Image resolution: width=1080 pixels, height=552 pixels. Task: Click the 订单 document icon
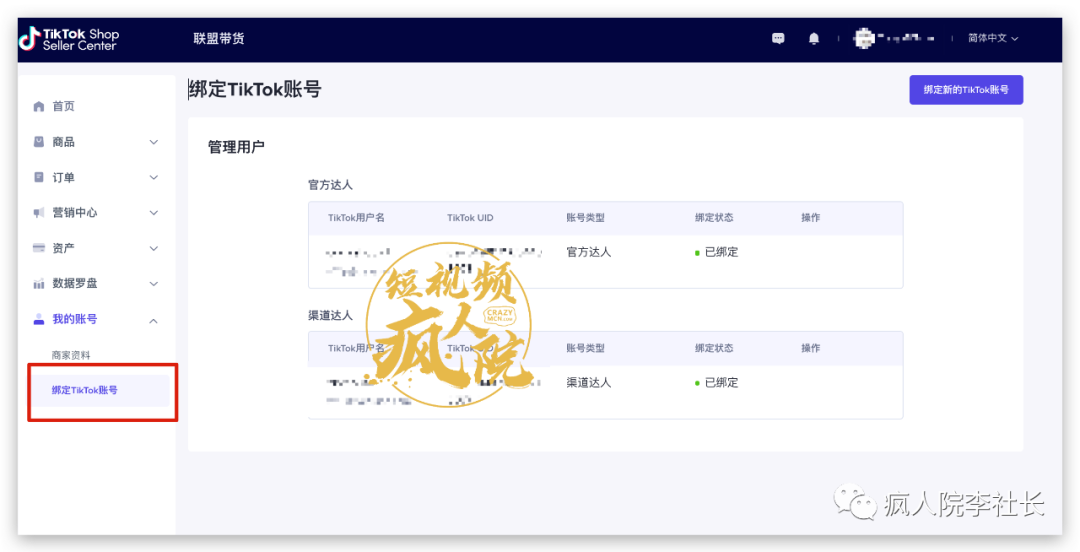(x=39, y=177)
